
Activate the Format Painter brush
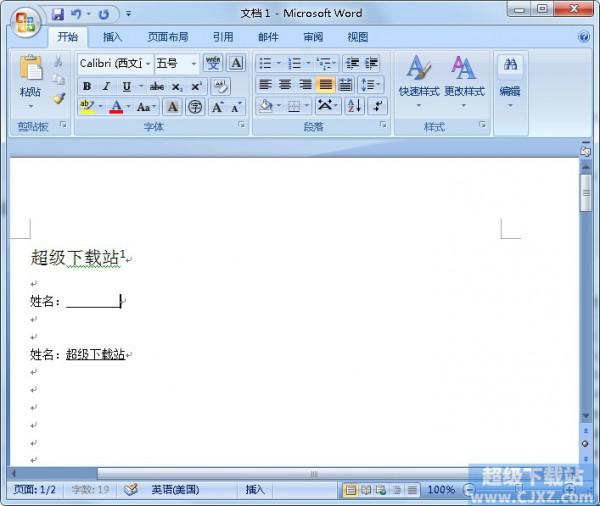59,98
